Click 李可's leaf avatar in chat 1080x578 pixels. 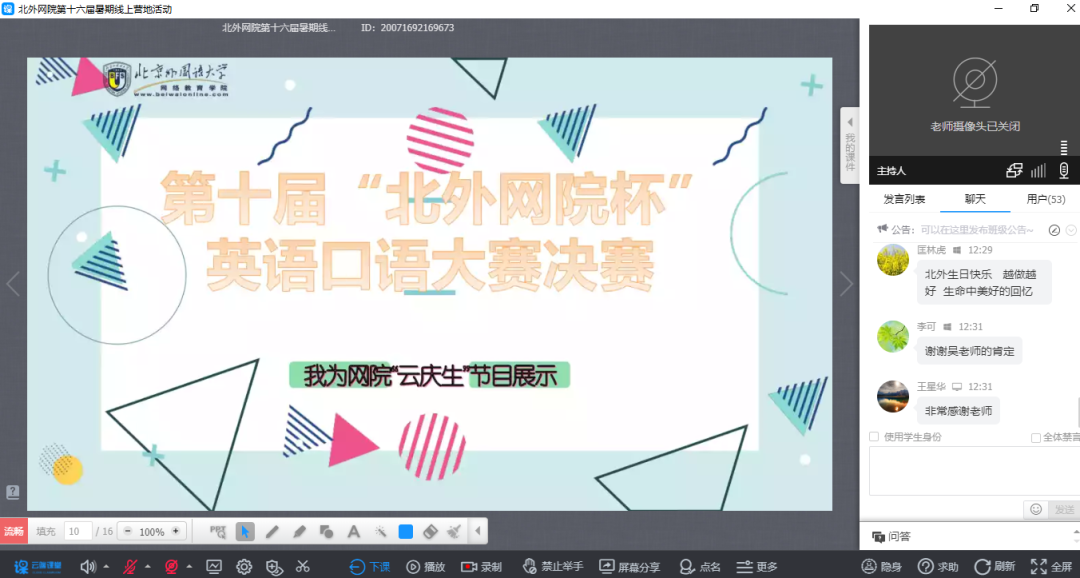(x=893, y=337)
